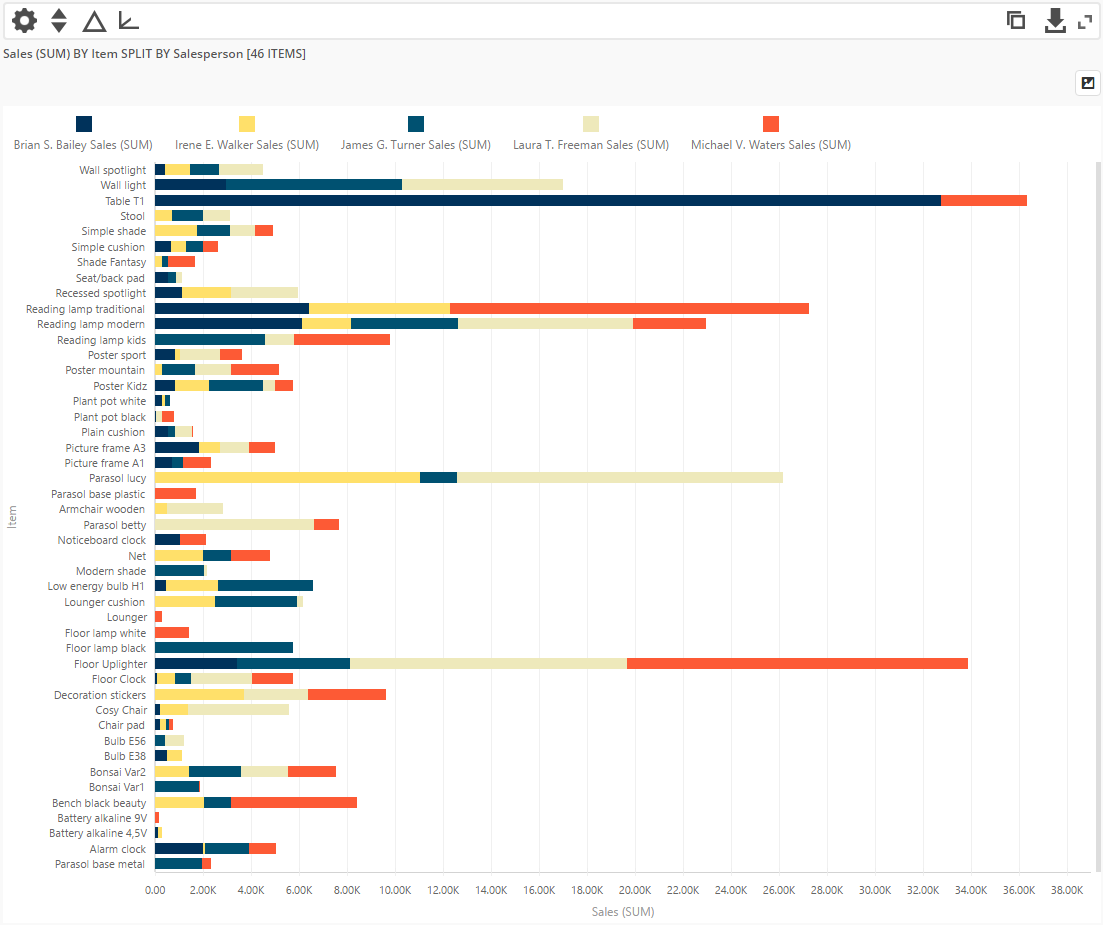This screenshot has width=1103, height=925.
Task: Click the Bonsai Var2 item label
Action: point(117,771)
